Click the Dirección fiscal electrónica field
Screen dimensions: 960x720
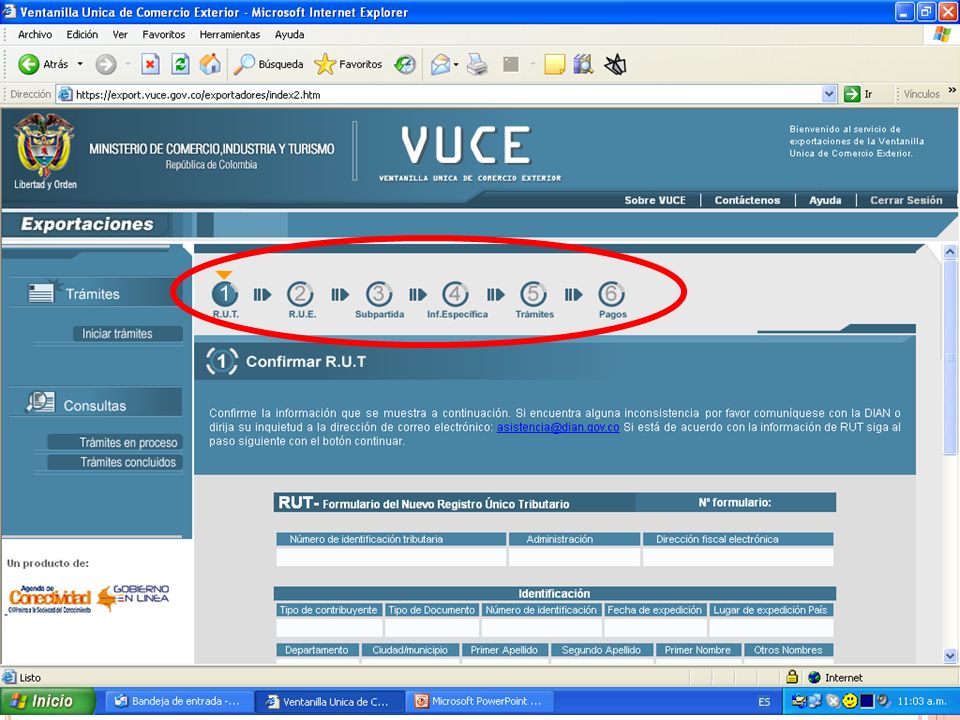(738, 557)
